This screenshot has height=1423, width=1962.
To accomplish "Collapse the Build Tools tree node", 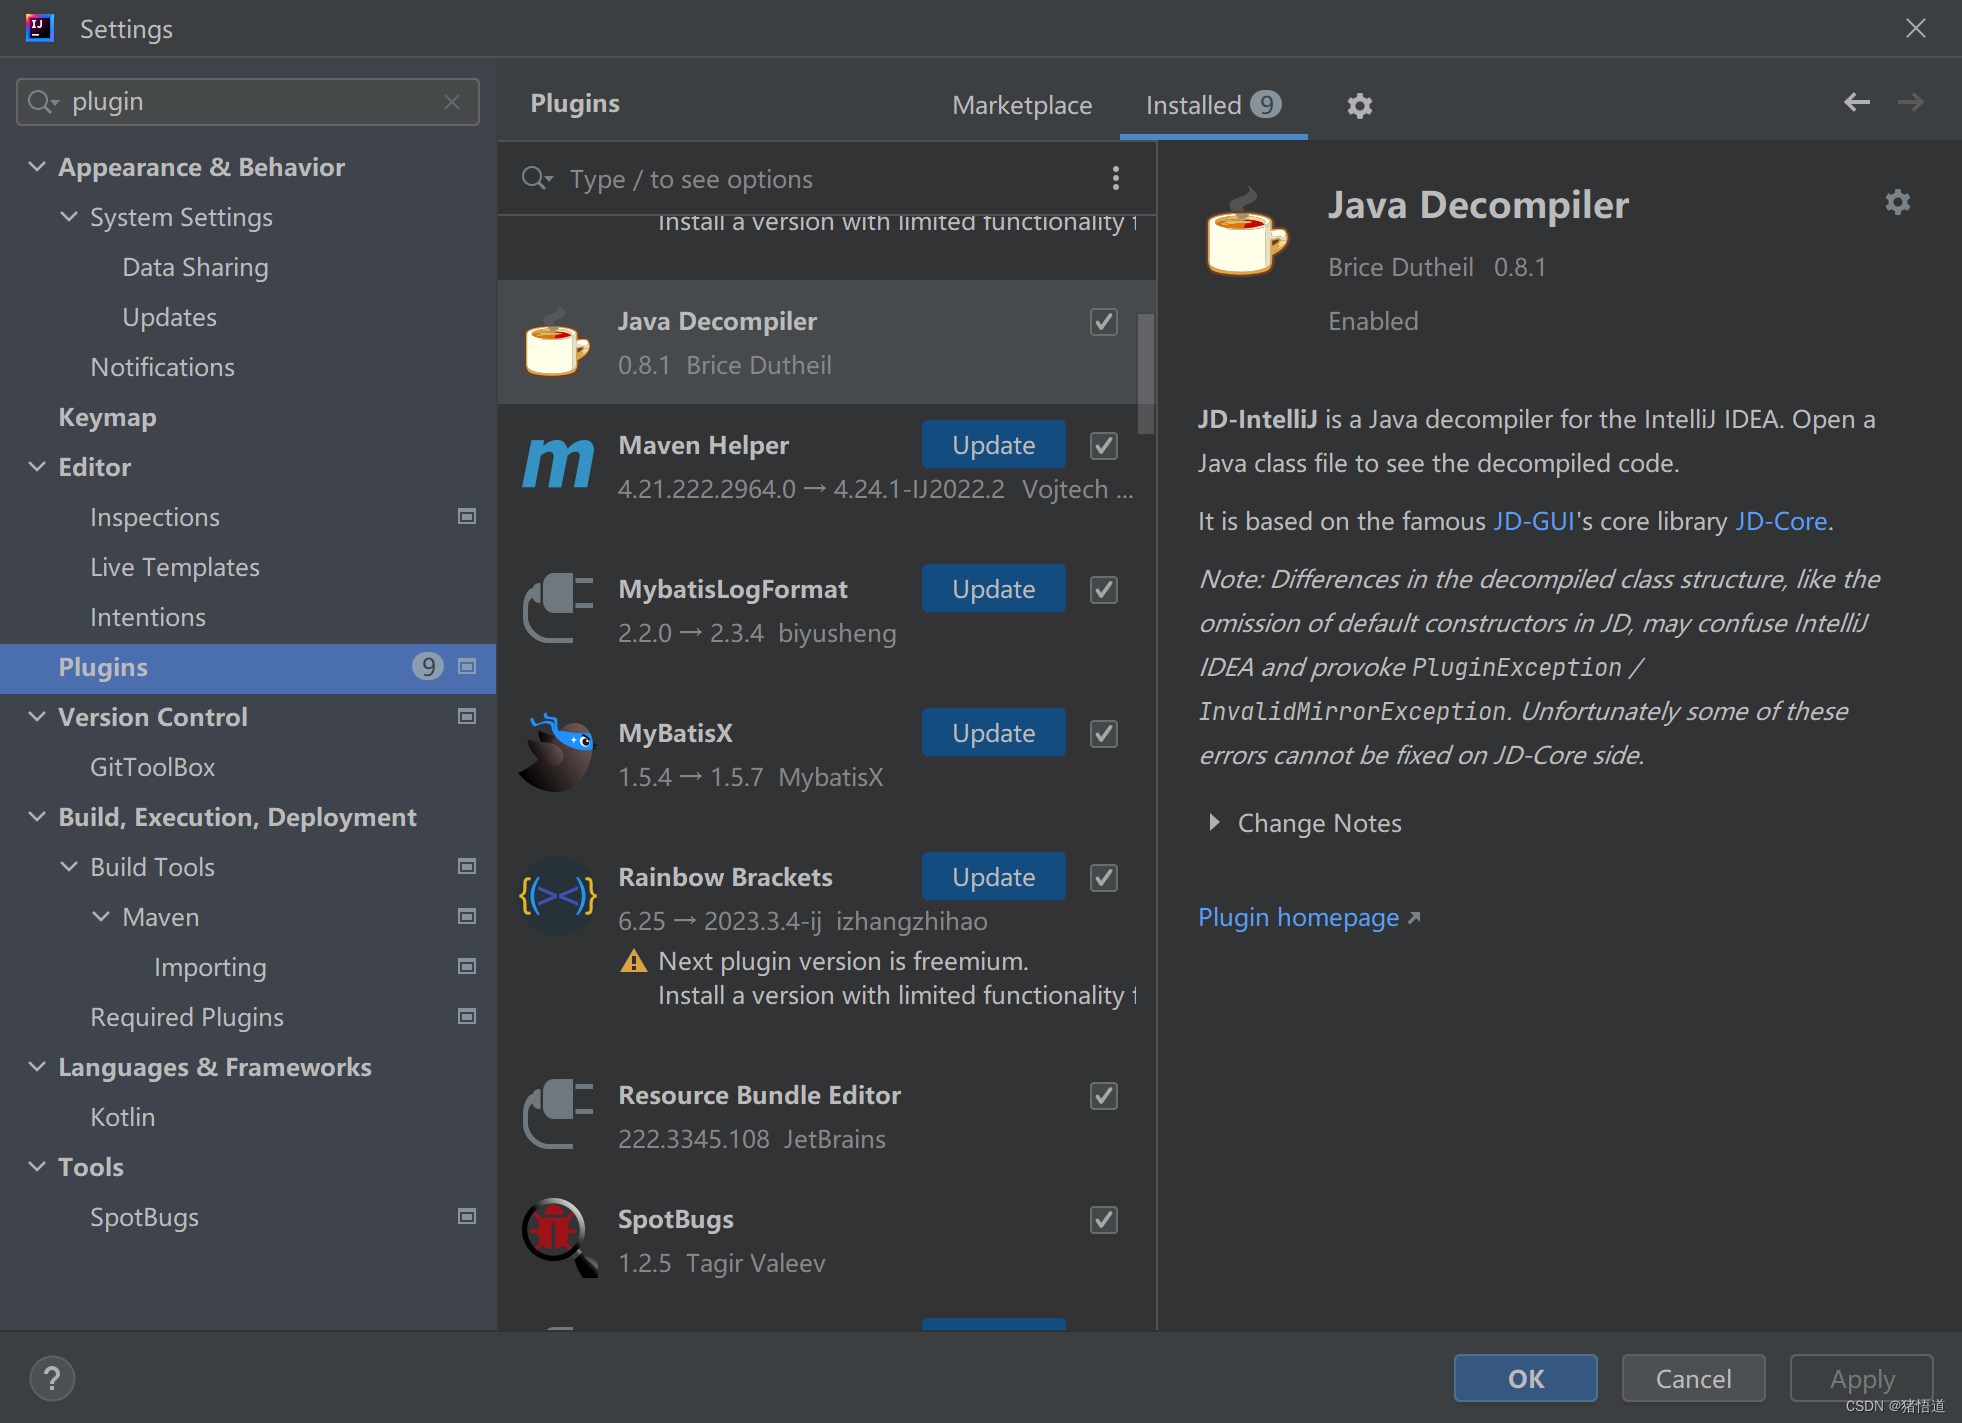I will (69, 867).
